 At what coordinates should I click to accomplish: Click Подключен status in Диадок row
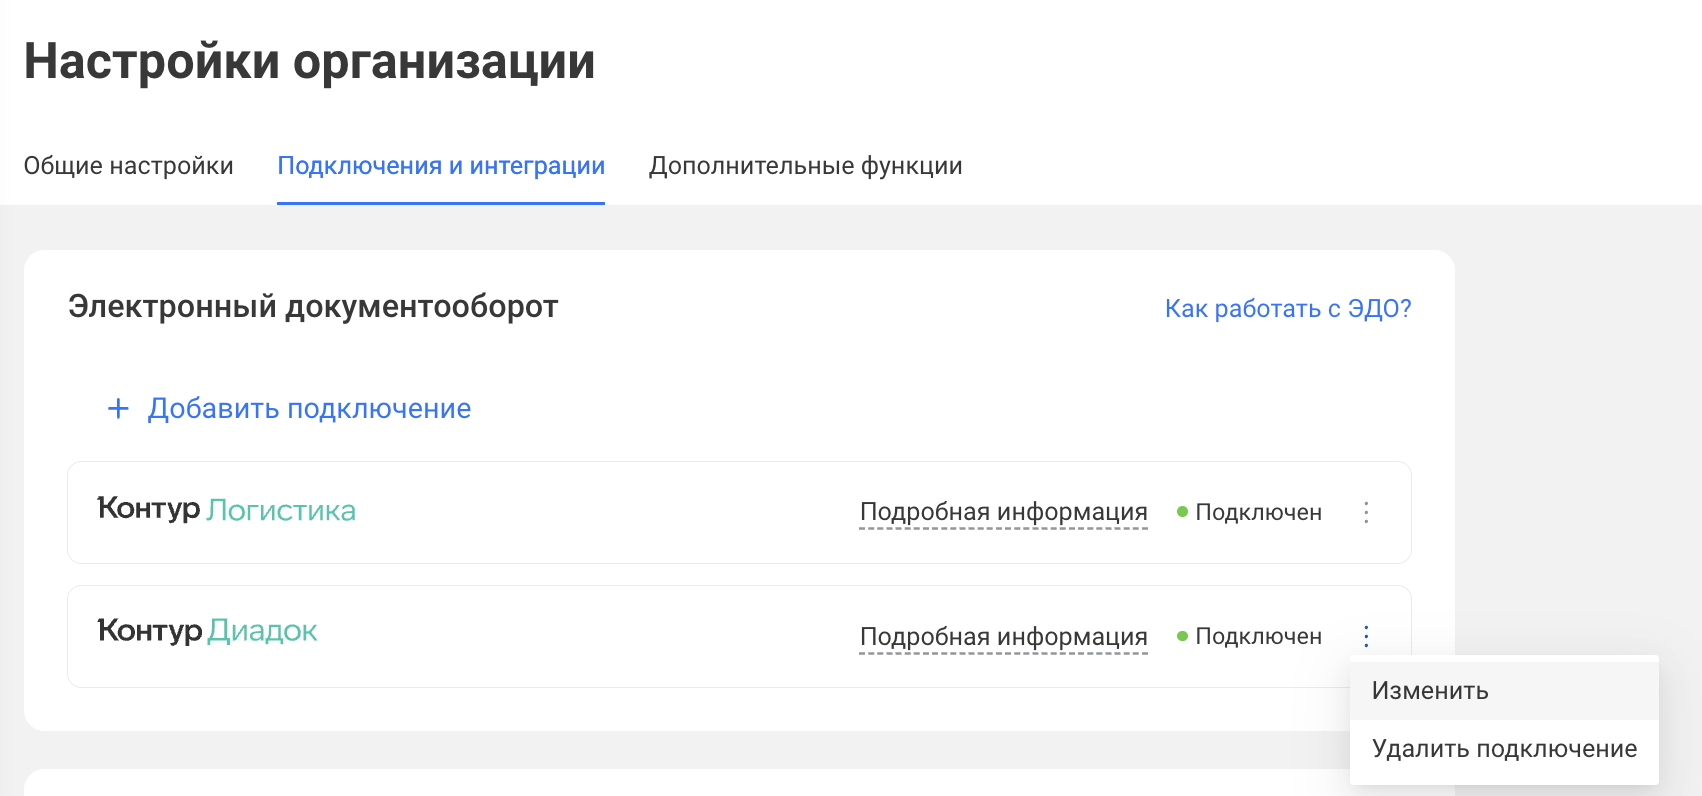1249,636
